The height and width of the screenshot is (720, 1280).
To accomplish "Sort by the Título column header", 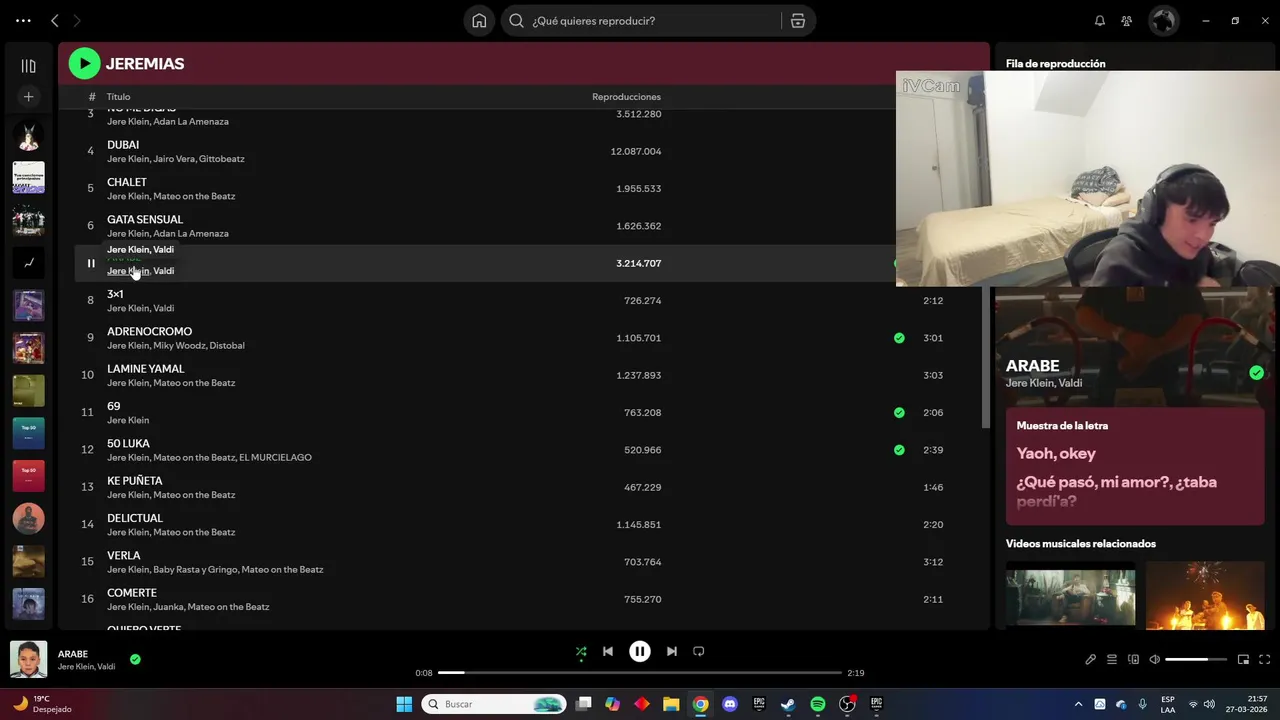I will point(118,97).
